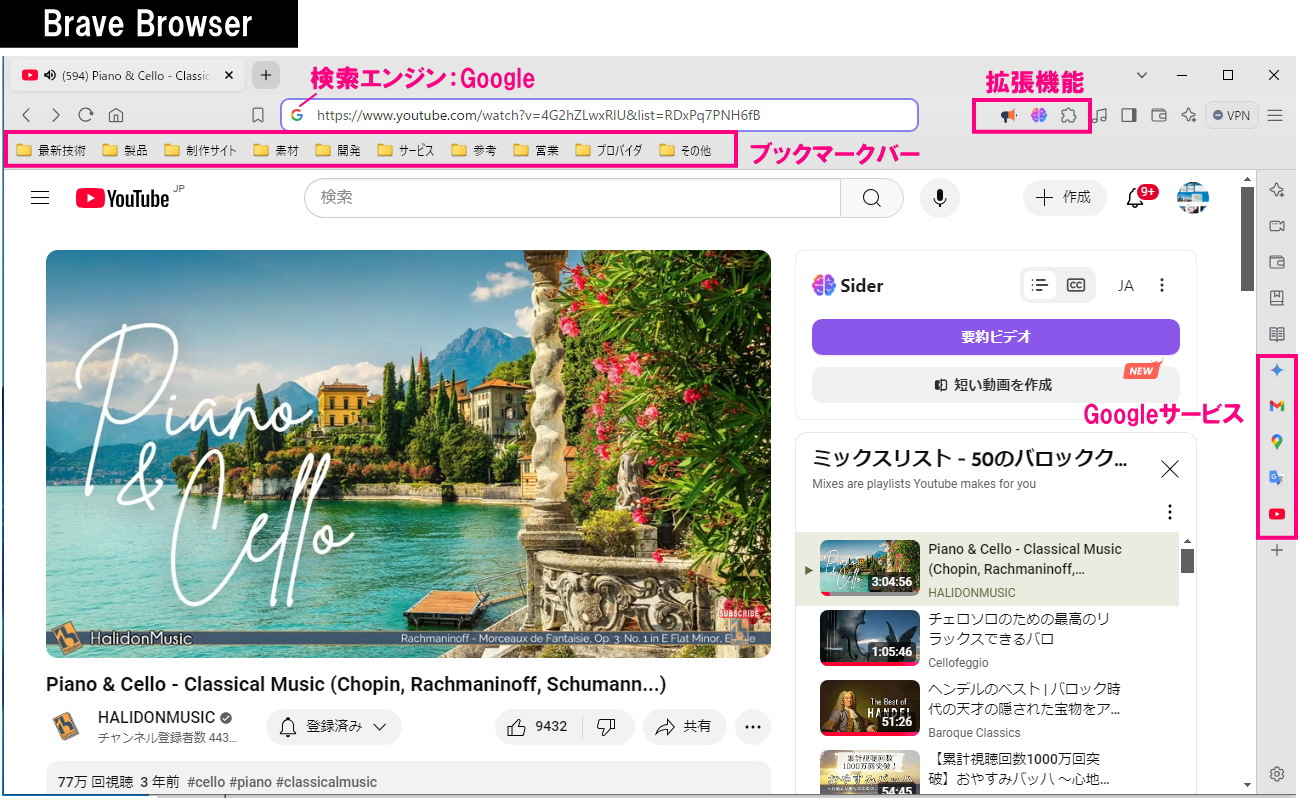Image resolution: width=1298 pixels, height=800 pixels.
Task: Open the media control music-note icon
Action: 1100,115
